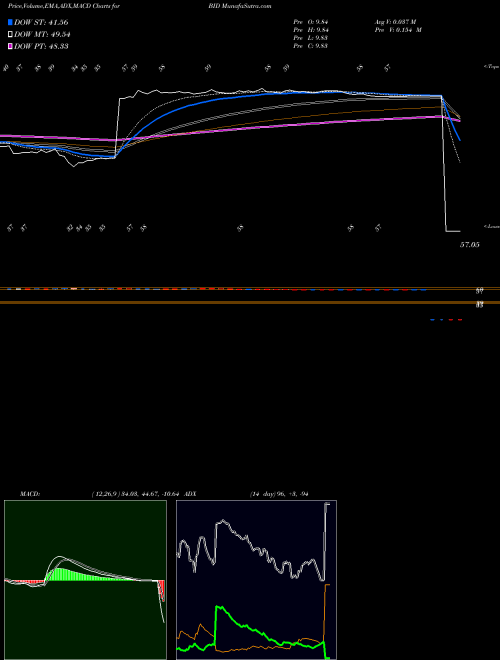Click the 'Pre H: 9.84' value
The image size is (500, 660).
311,30
